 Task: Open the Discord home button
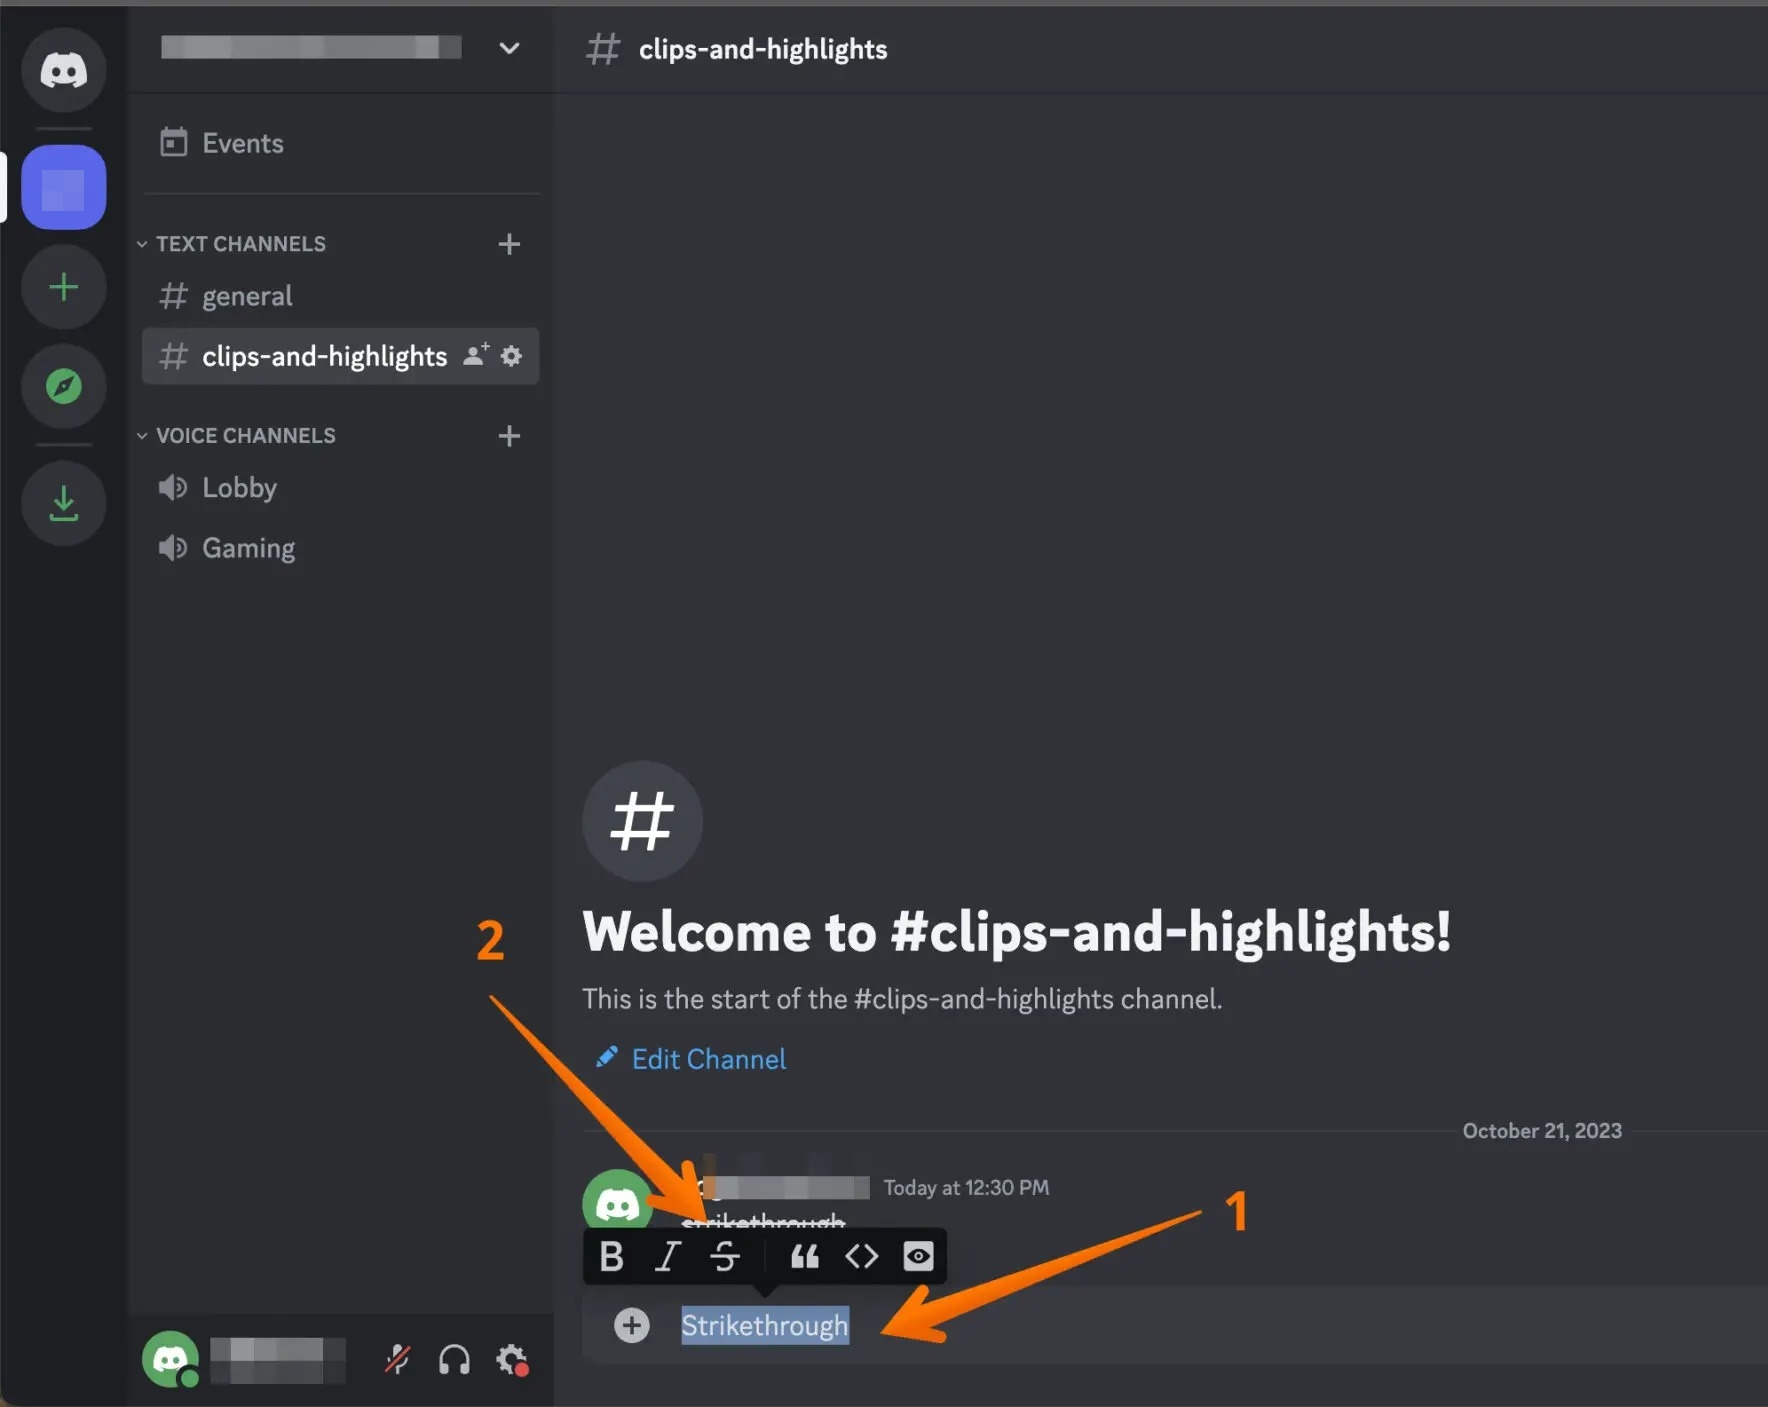tap(63, 70)
